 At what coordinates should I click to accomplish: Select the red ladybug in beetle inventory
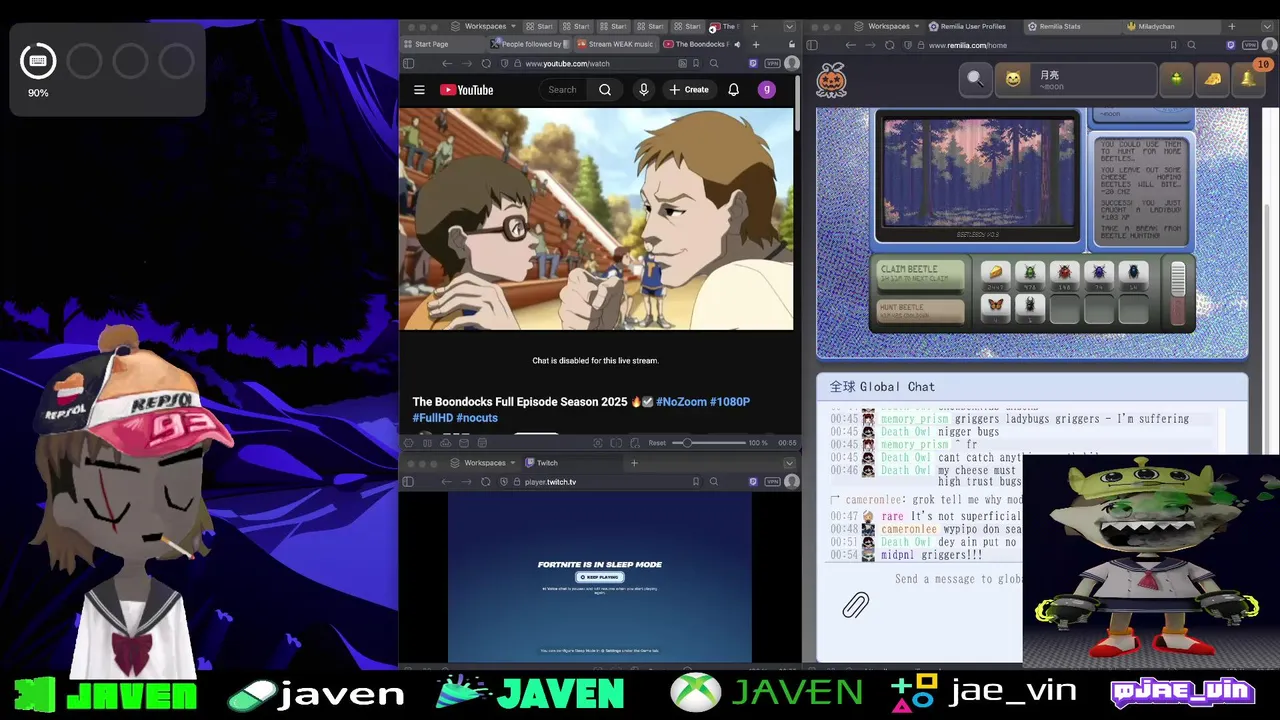tap(1064, 275)
